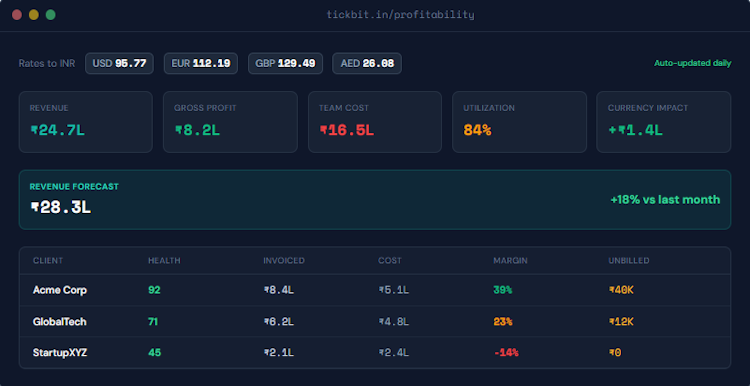Click Acme Corp health score 92
Image resolution: width=750 pixels, height=386 pixels.
(154, 290)
